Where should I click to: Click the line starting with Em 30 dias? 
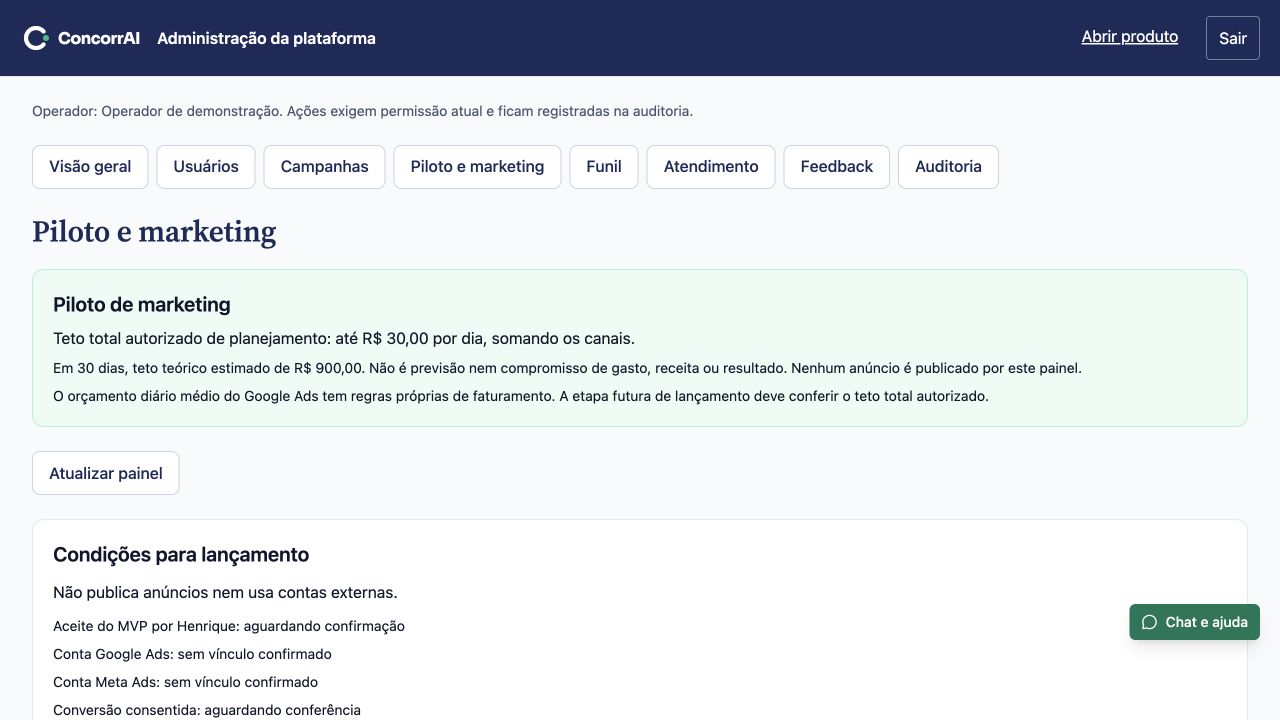[x=567, y=368]
